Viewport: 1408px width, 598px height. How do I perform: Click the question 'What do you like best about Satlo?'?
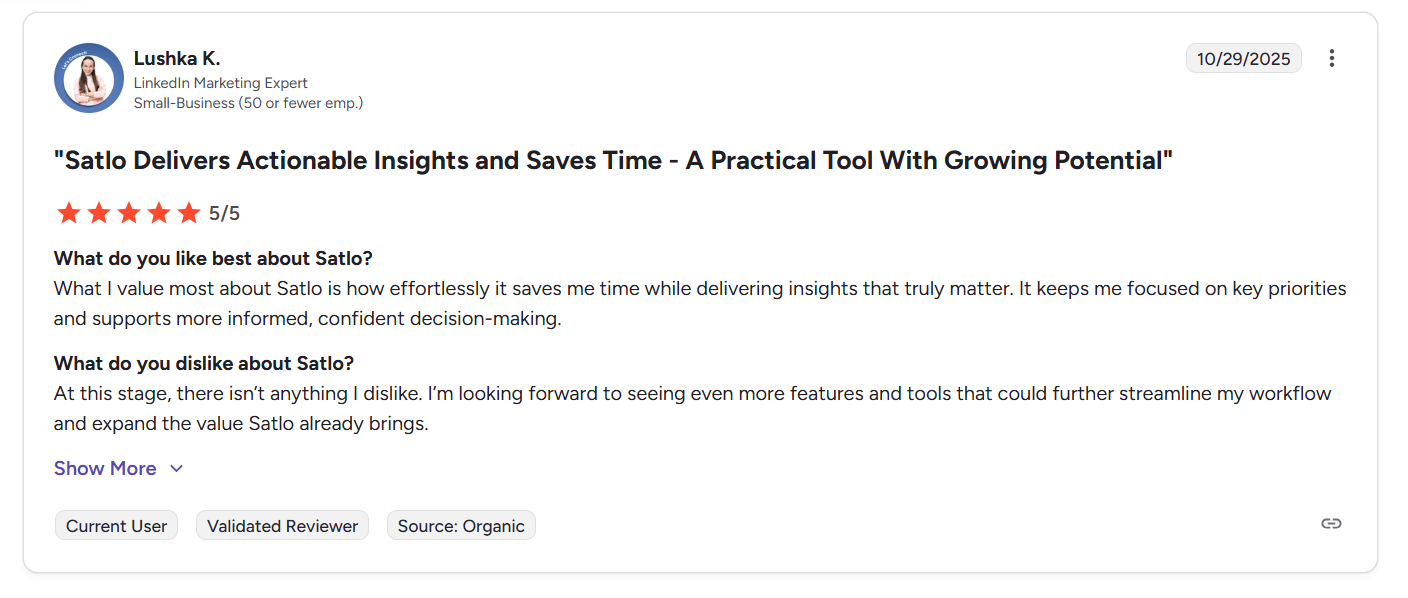[x=212, y=258]
